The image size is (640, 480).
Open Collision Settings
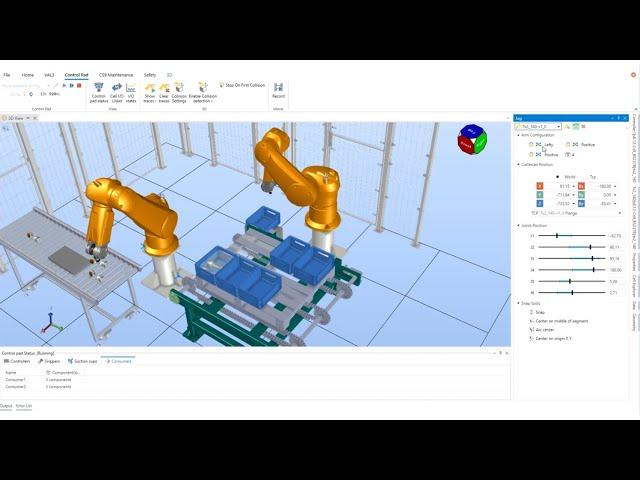(x=179, y=93)
